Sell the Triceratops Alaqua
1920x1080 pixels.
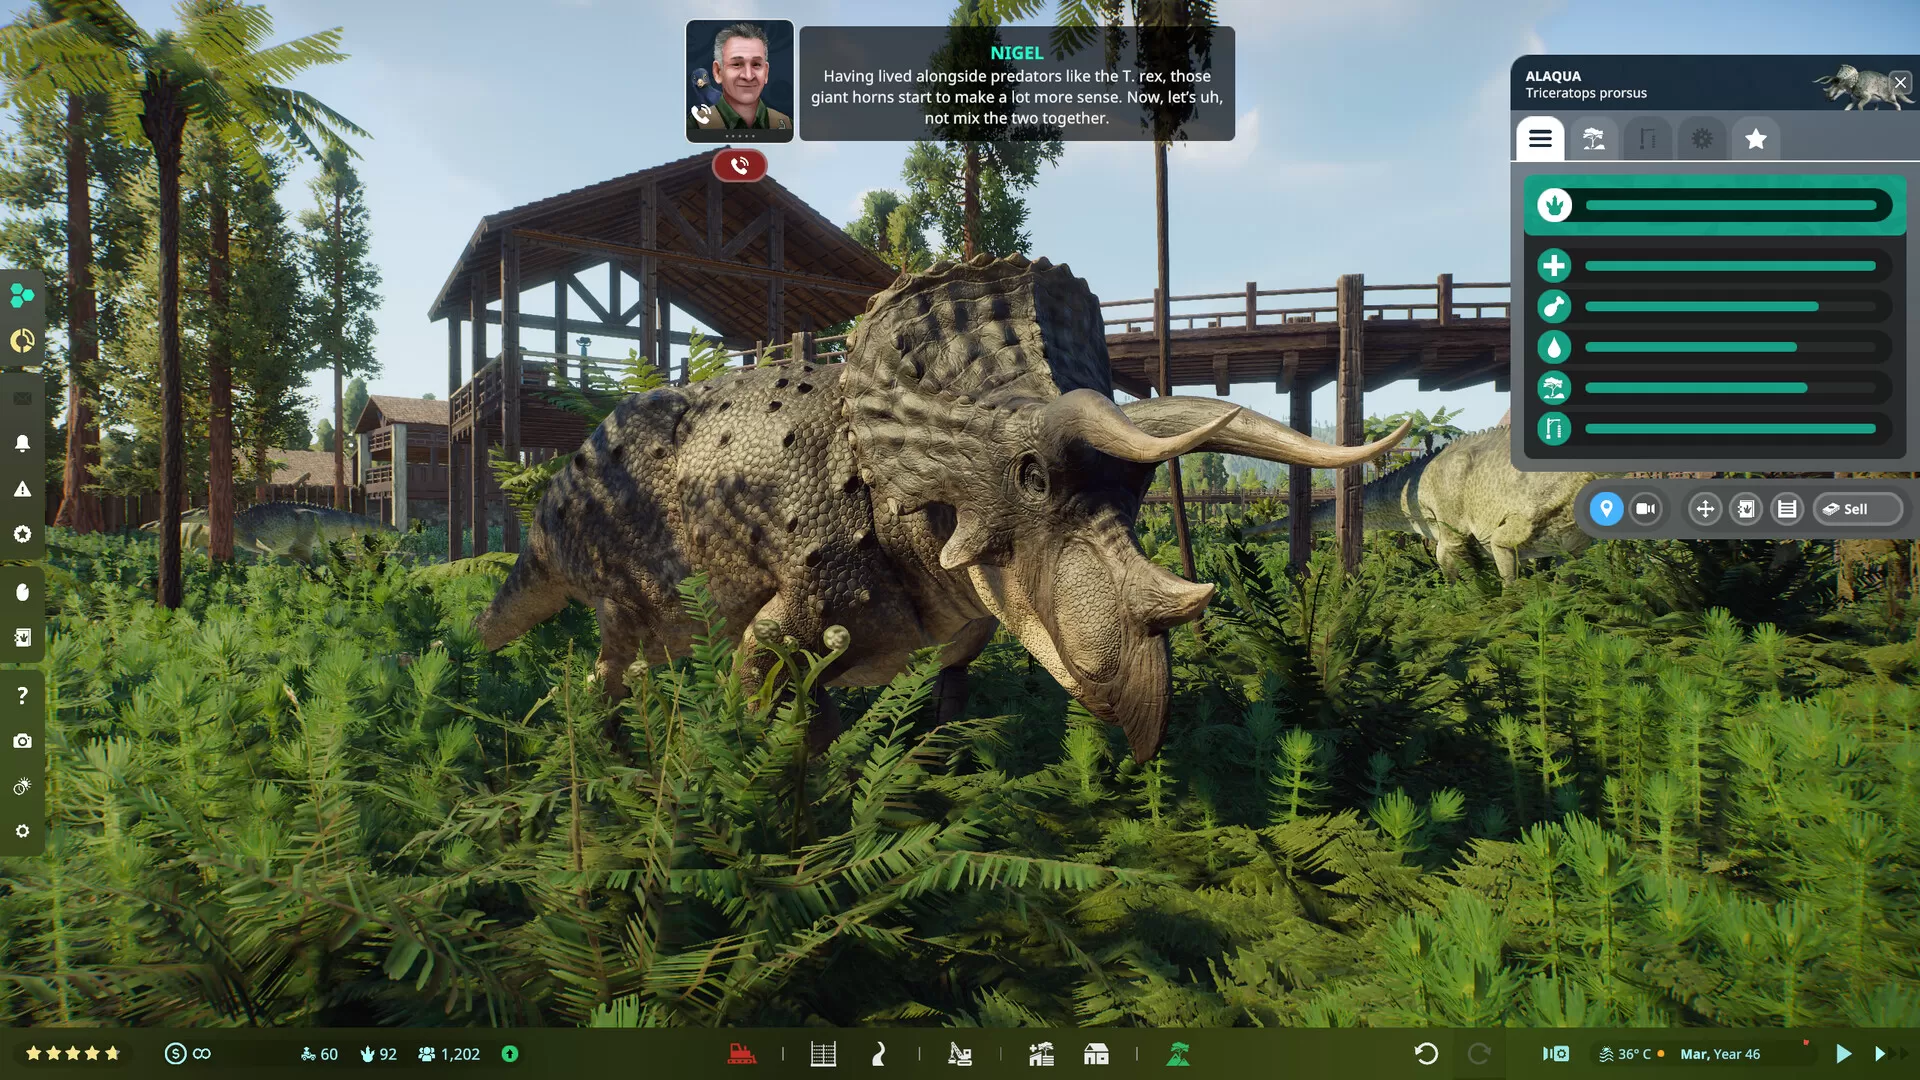click(x=1857, y=509)
